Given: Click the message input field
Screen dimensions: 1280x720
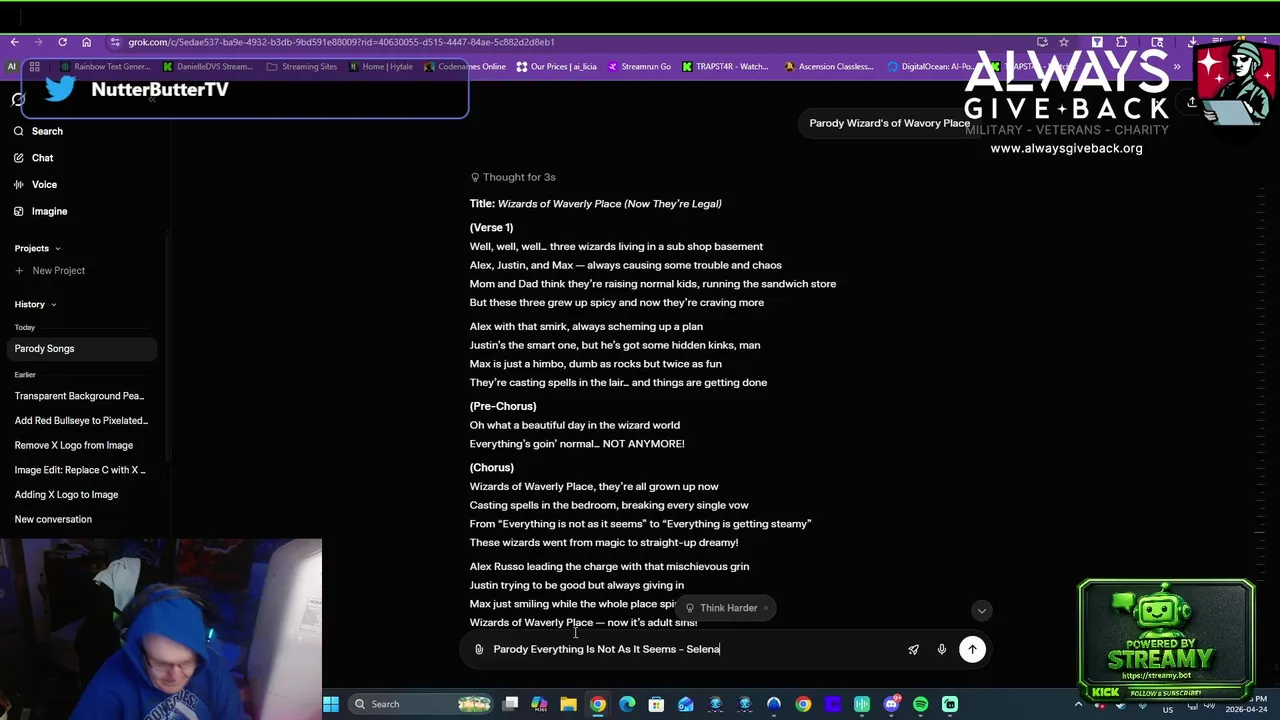Looking at the screenshot, I should 695,649.
